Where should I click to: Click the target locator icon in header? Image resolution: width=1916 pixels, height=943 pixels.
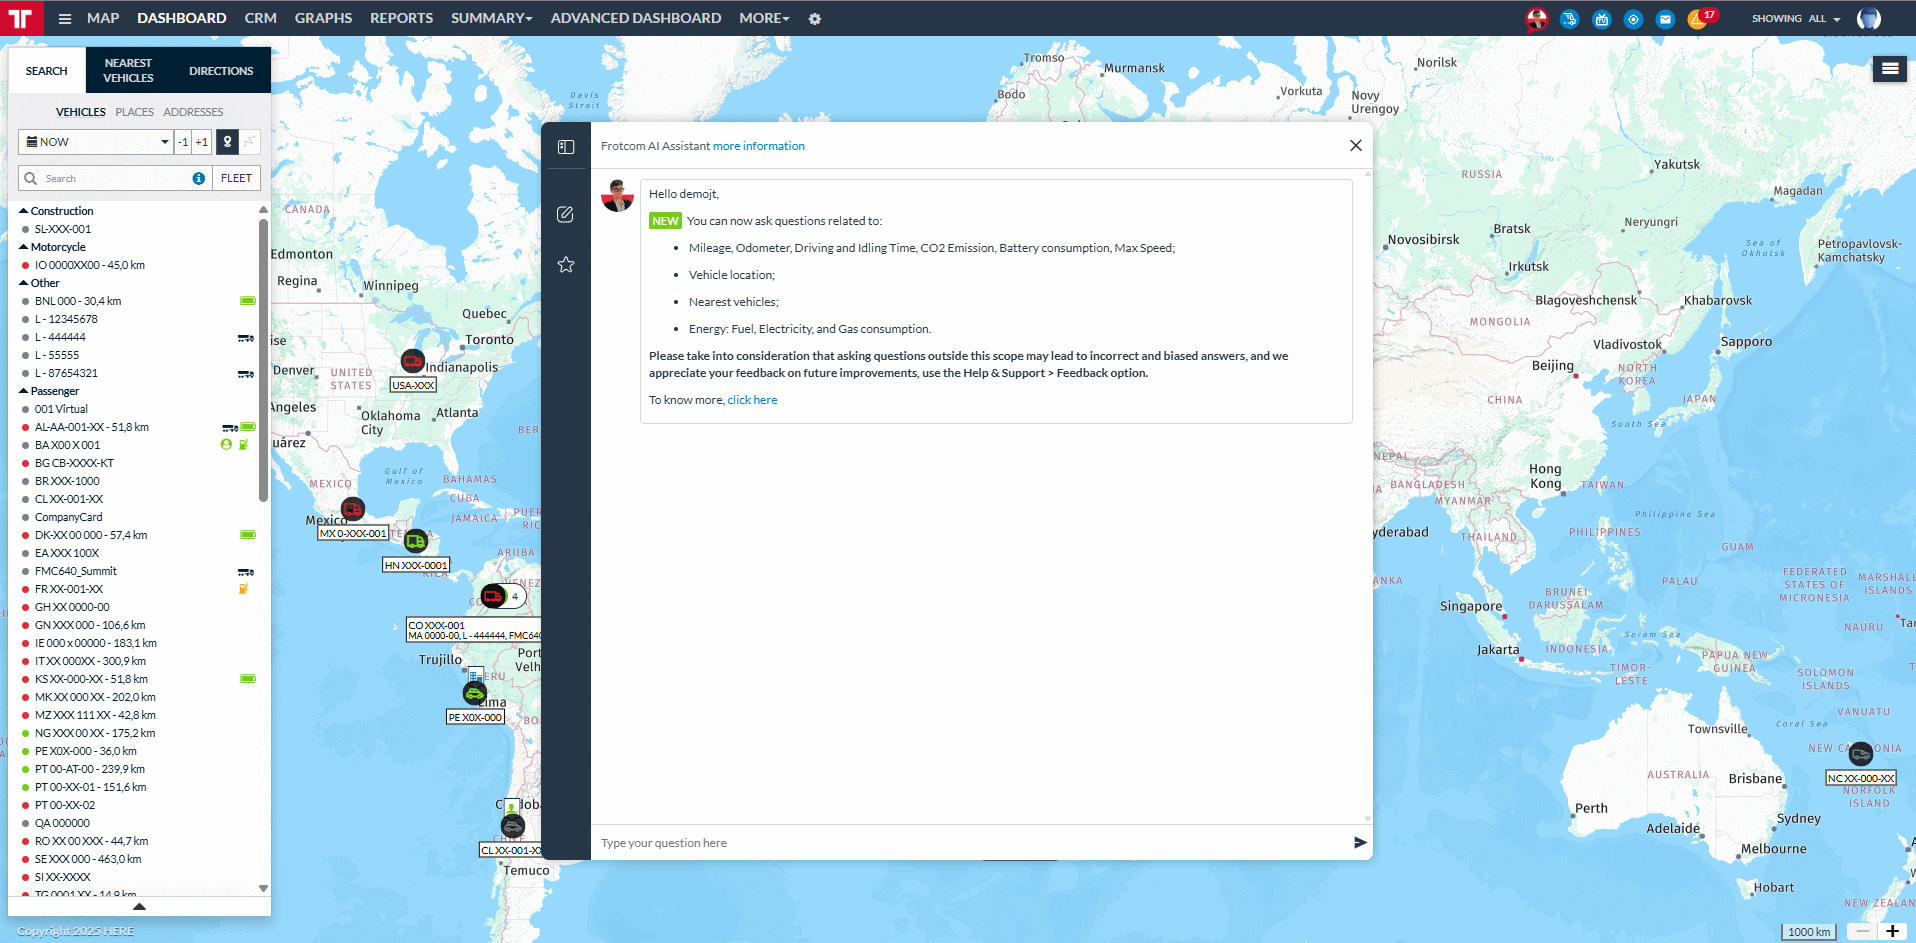coord(1633,19)
